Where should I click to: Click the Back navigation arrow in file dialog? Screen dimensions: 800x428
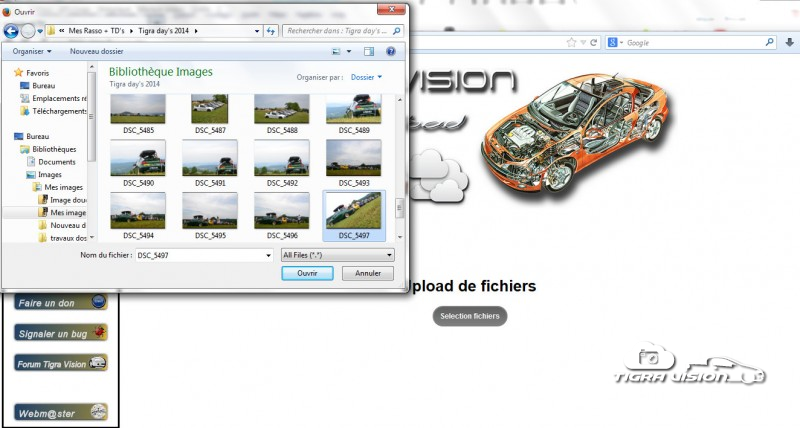[13, 31]
